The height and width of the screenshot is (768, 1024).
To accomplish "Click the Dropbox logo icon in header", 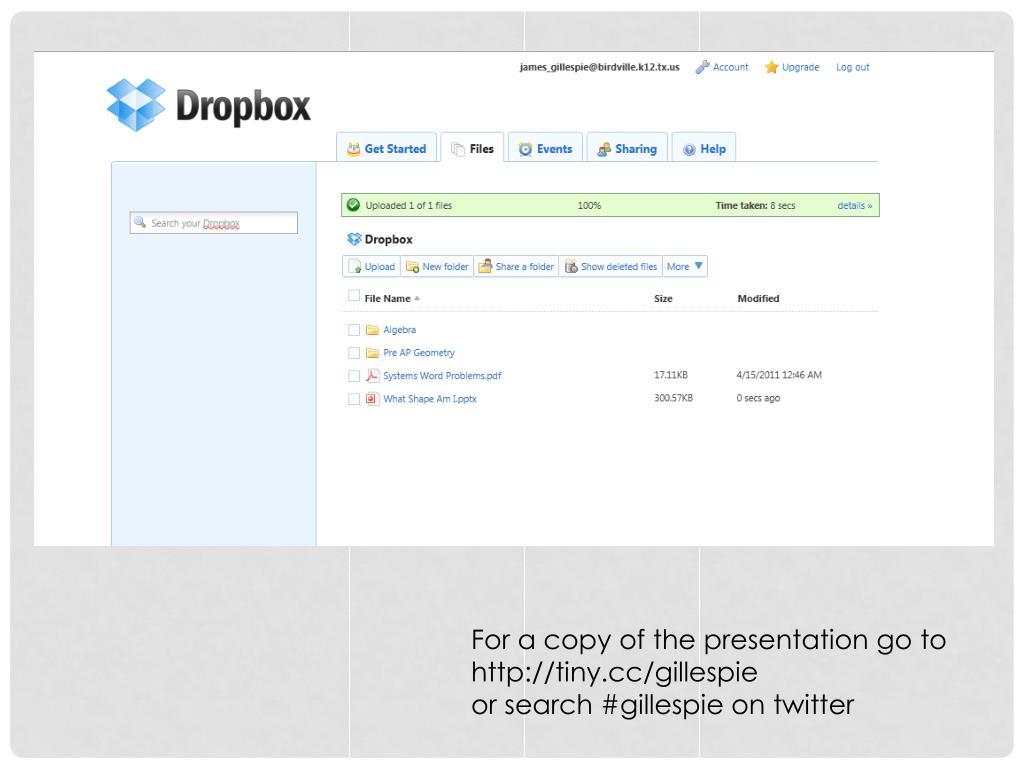I will pos(136,104).
